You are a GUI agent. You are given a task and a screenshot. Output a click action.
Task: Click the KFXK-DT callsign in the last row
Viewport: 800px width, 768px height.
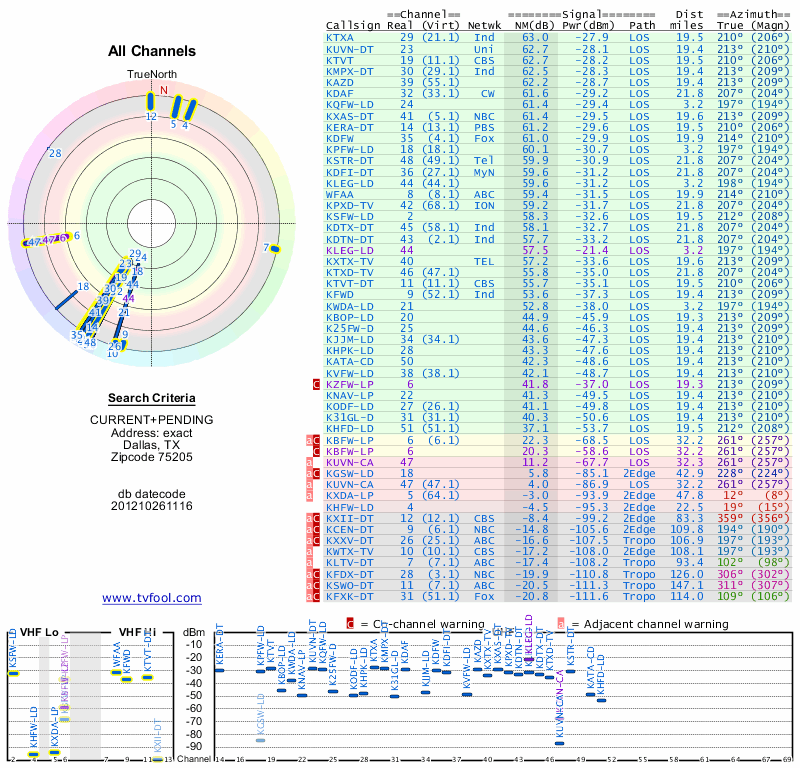coord(349,596)
